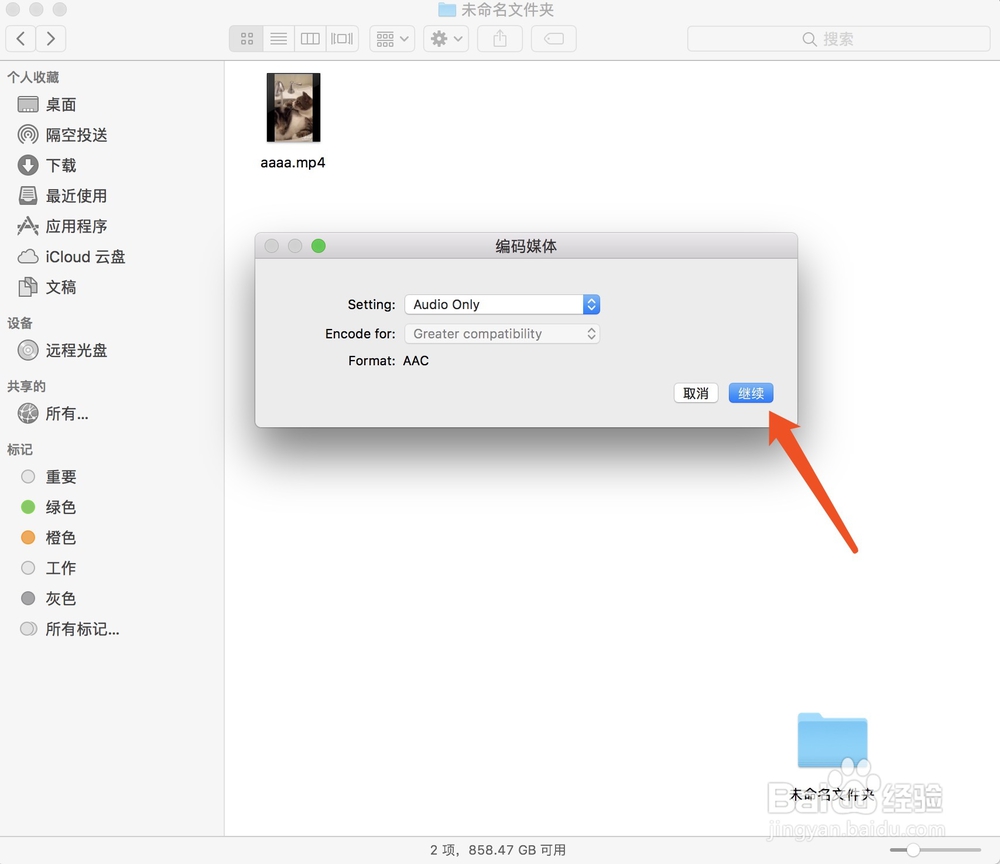
Task: Switch Finder to icon view
Action: click(x=246, y=38)
